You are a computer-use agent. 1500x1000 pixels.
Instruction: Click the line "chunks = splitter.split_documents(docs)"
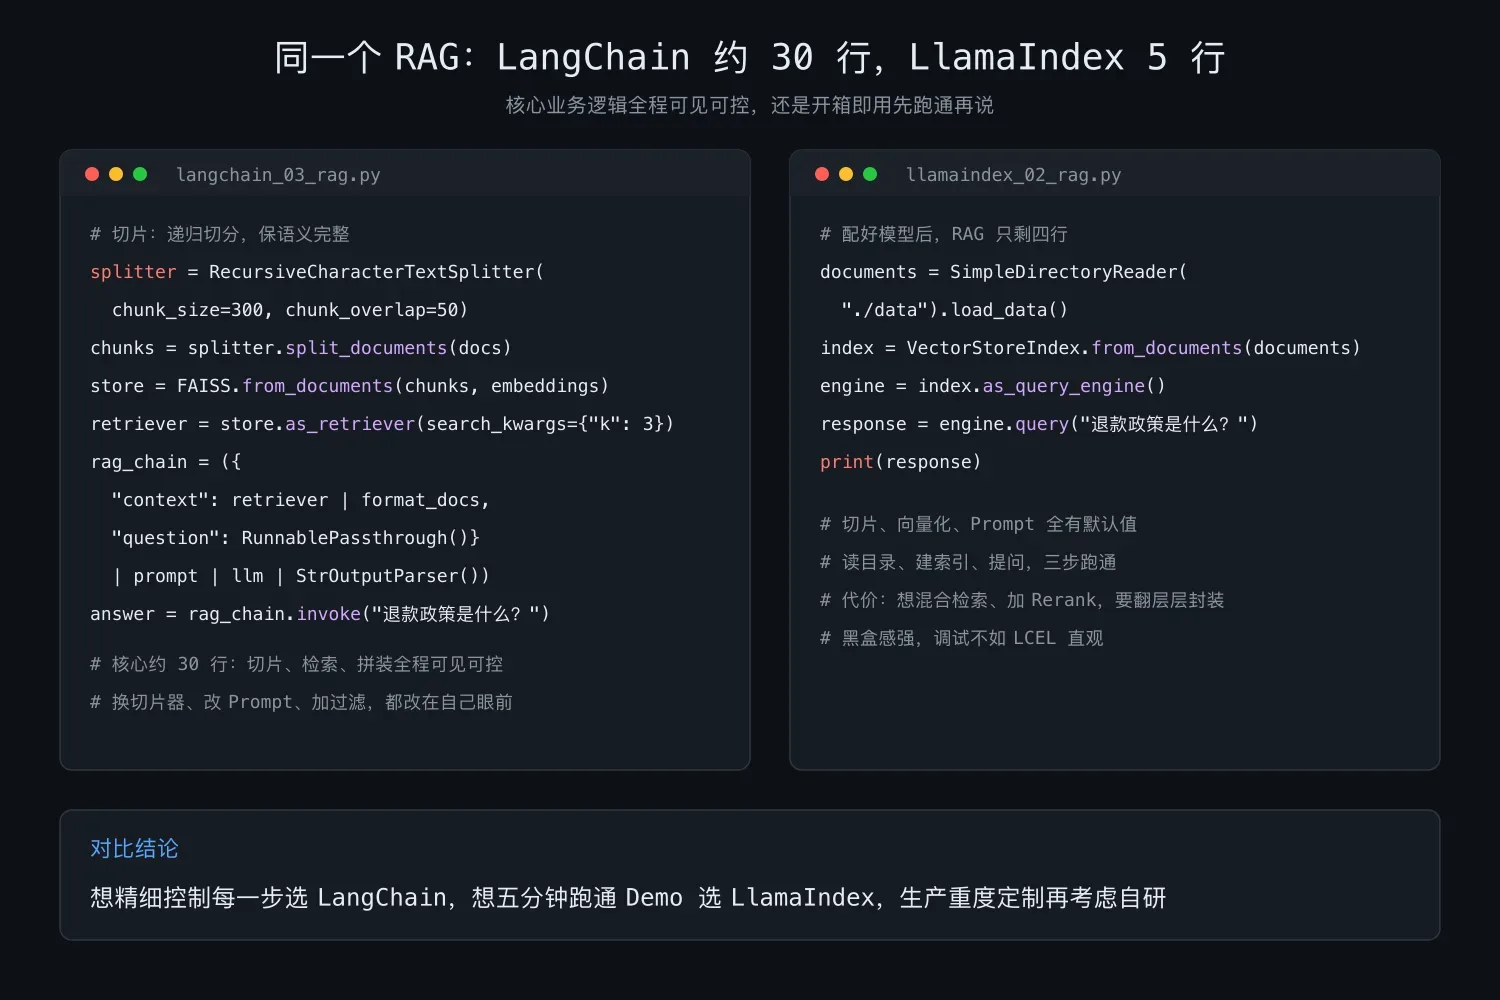301,348
